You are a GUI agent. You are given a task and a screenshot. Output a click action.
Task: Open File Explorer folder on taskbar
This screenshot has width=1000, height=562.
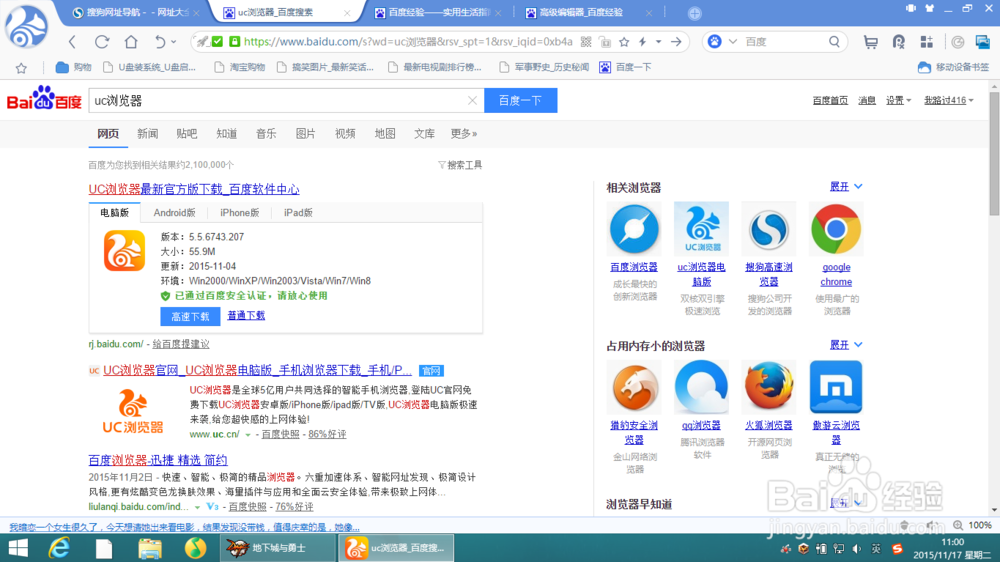150,549
